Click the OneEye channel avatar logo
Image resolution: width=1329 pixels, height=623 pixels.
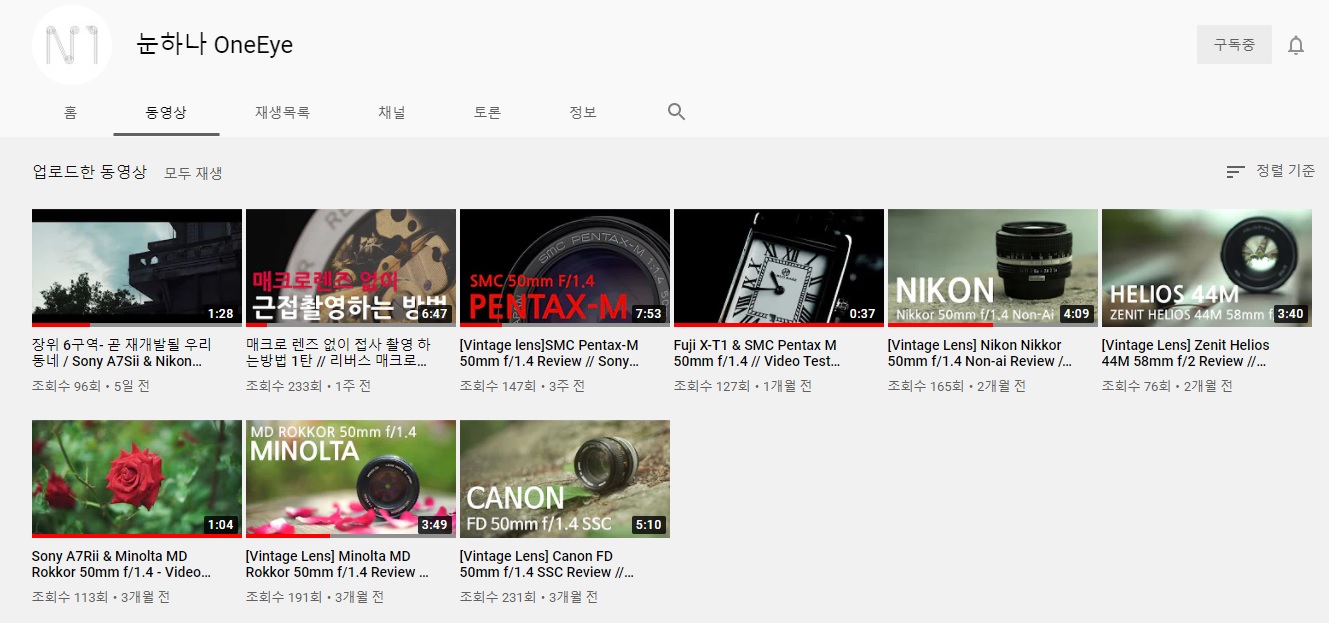[x=71, y=44]
